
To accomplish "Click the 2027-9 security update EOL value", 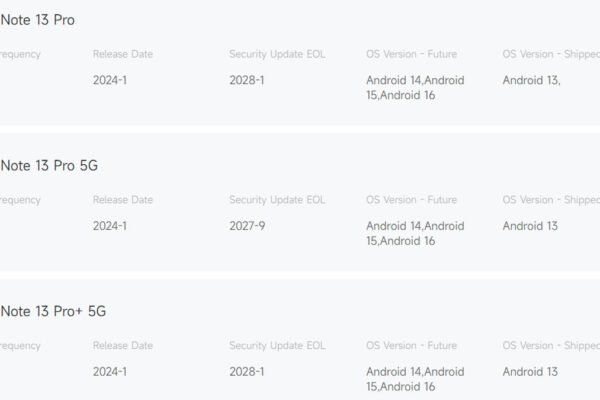I will (246, 226).
